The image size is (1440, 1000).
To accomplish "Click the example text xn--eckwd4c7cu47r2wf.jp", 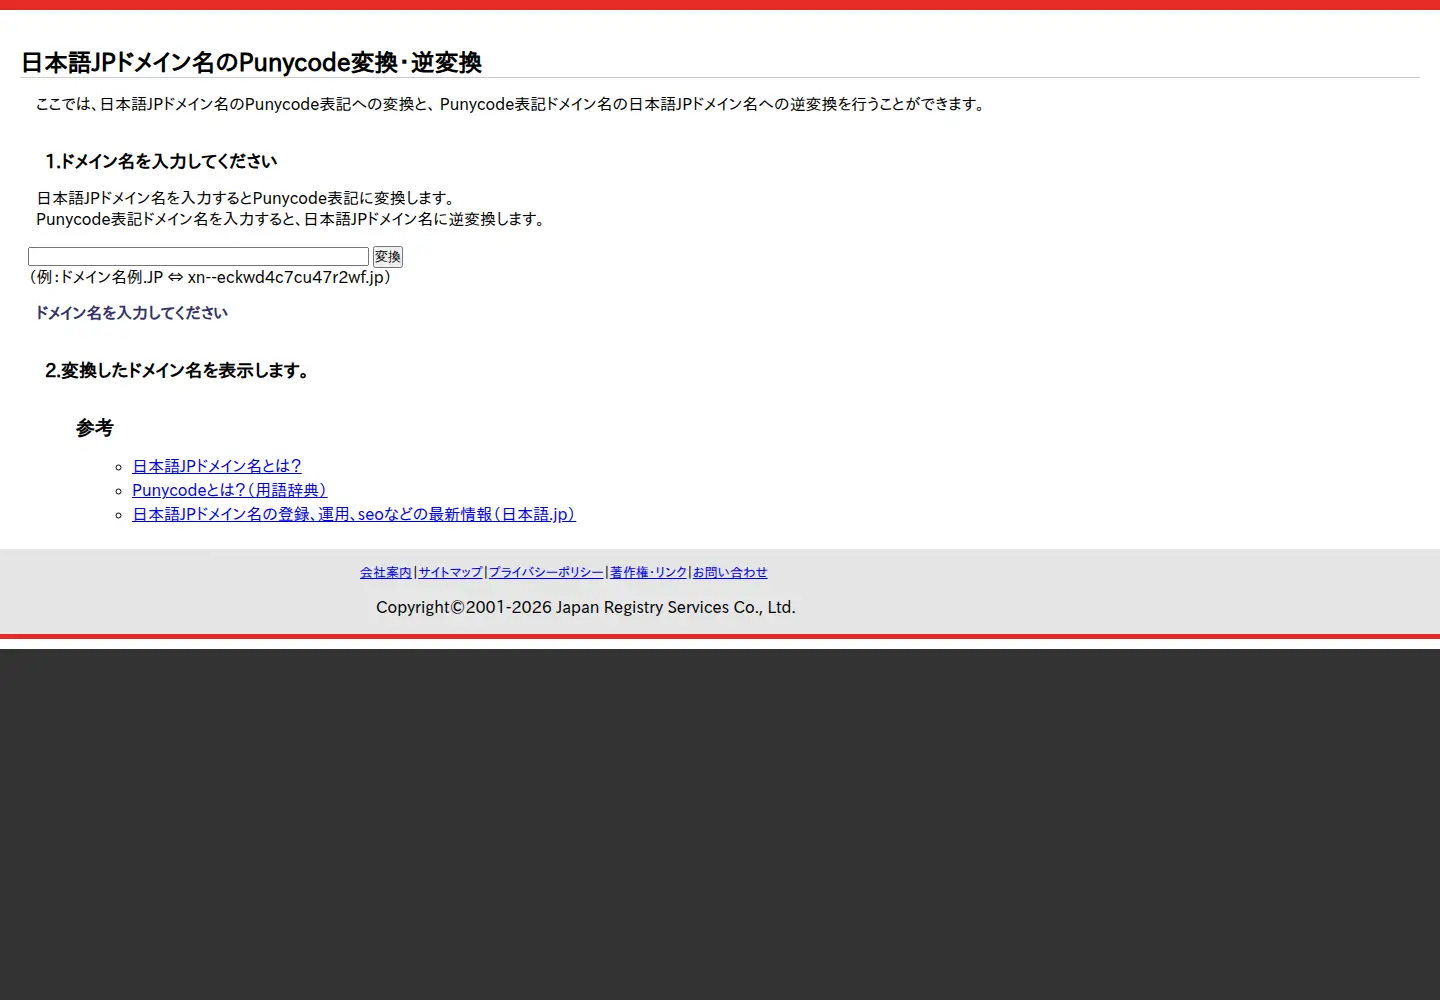I will click(286, 278).
